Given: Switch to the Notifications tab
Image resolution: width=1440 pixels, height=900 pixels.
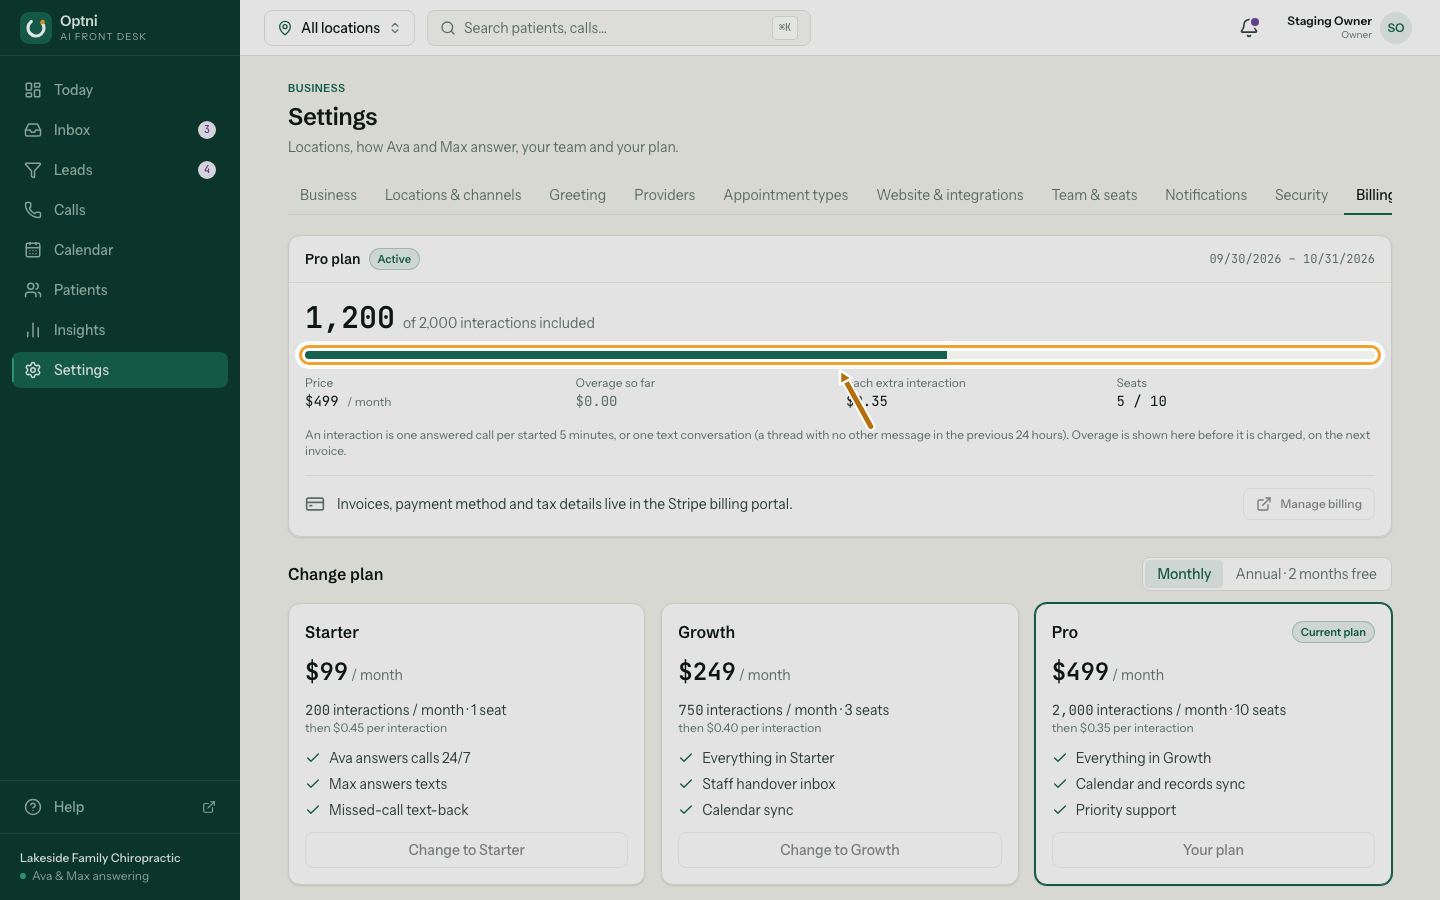Looking at the screenshot, I should (x=1206, y=195).
